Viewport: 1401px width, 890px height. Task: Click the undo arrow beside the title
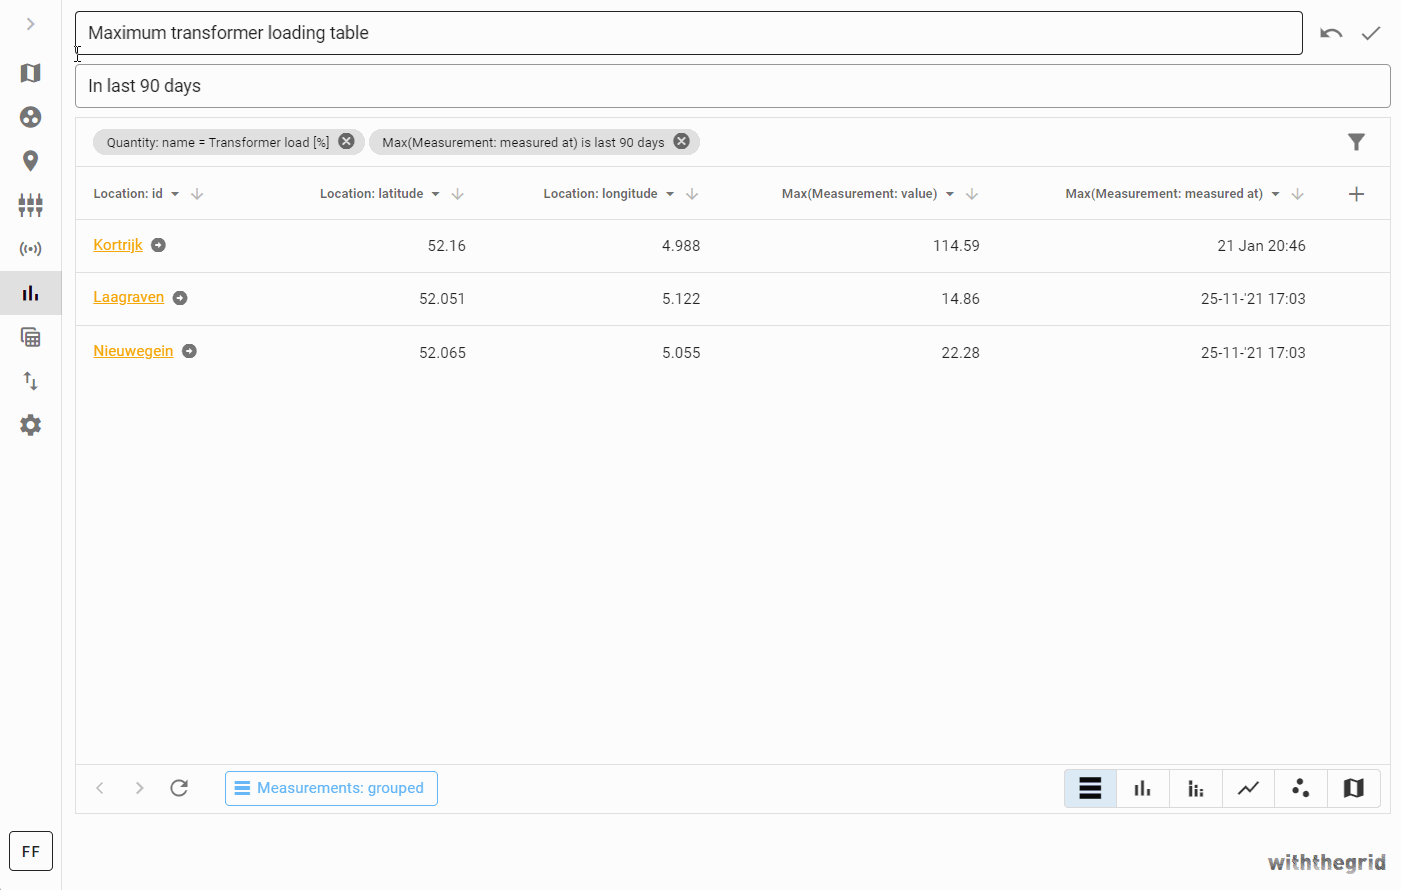point(1331,33)
